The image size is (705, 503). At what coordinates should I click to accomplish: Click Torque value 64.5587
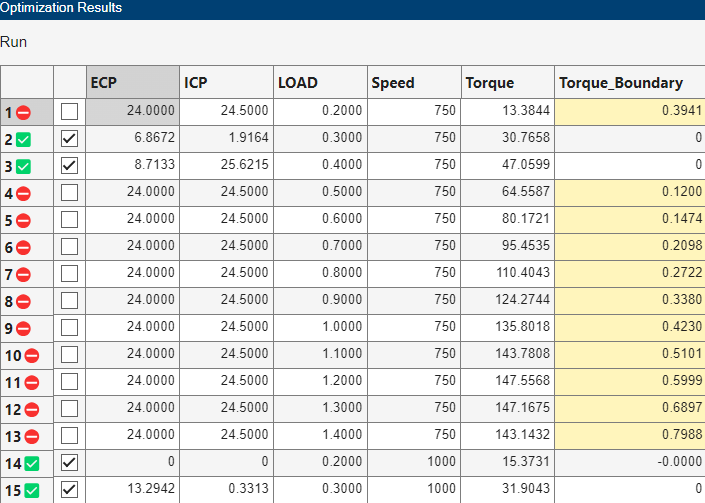(x=526, y=191)
